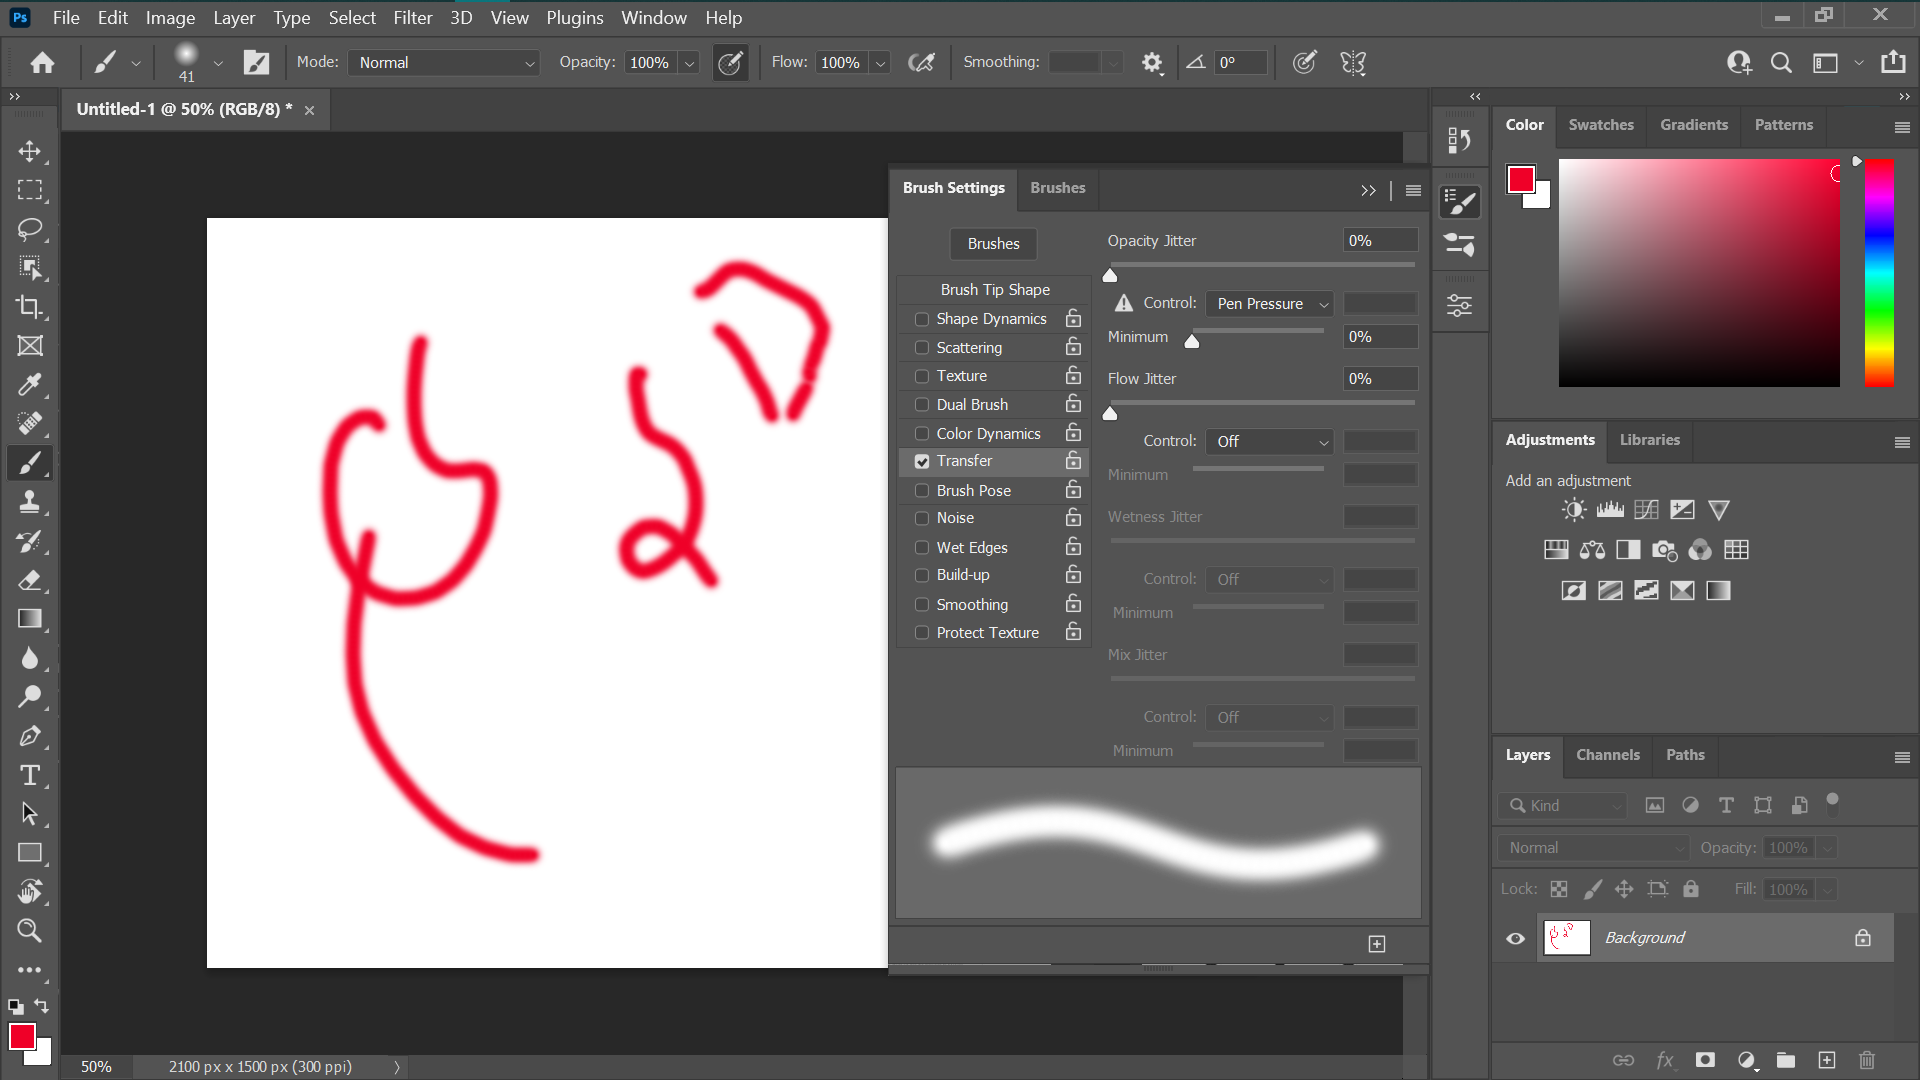Select the Crop tool
Screen dimensions: 1920x1080
(x=31, y=307)
